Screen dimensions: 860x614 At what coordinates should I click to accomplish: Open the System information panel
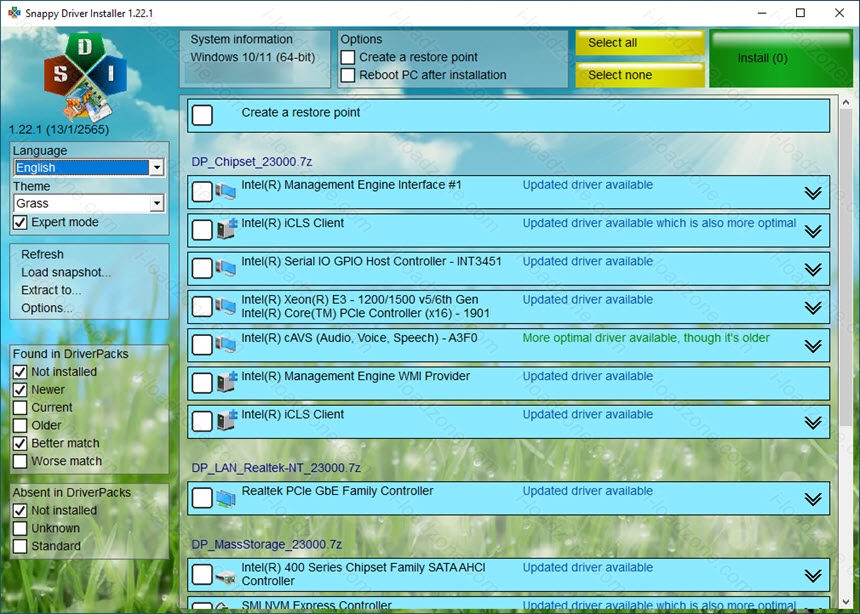(255, 59)
